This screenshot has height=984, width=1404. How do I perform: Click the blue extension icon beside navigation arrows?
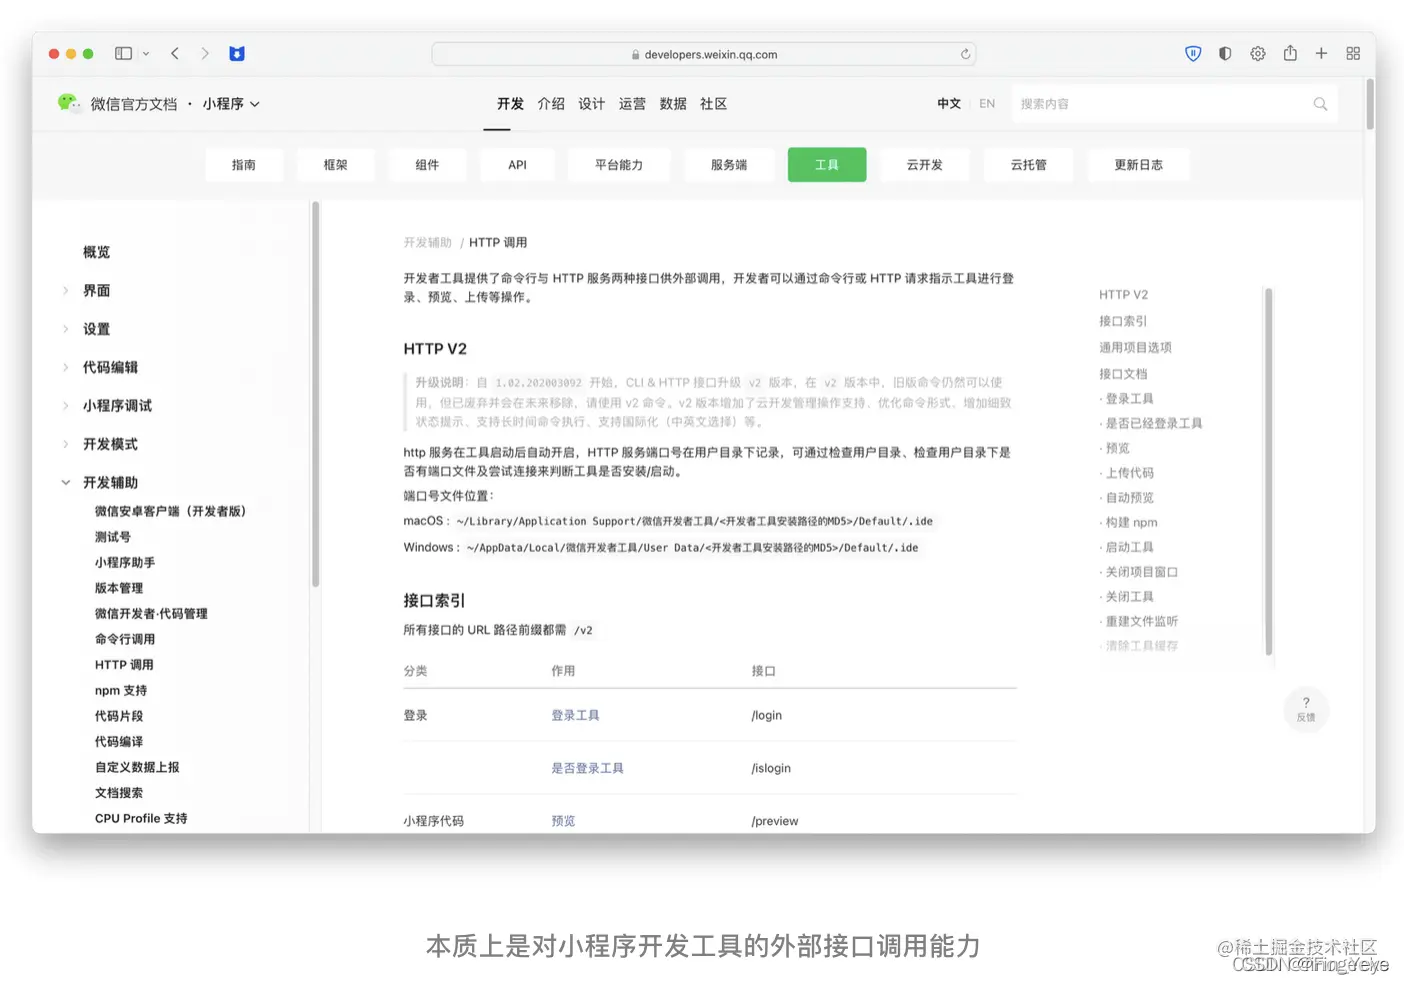[237, 54]
